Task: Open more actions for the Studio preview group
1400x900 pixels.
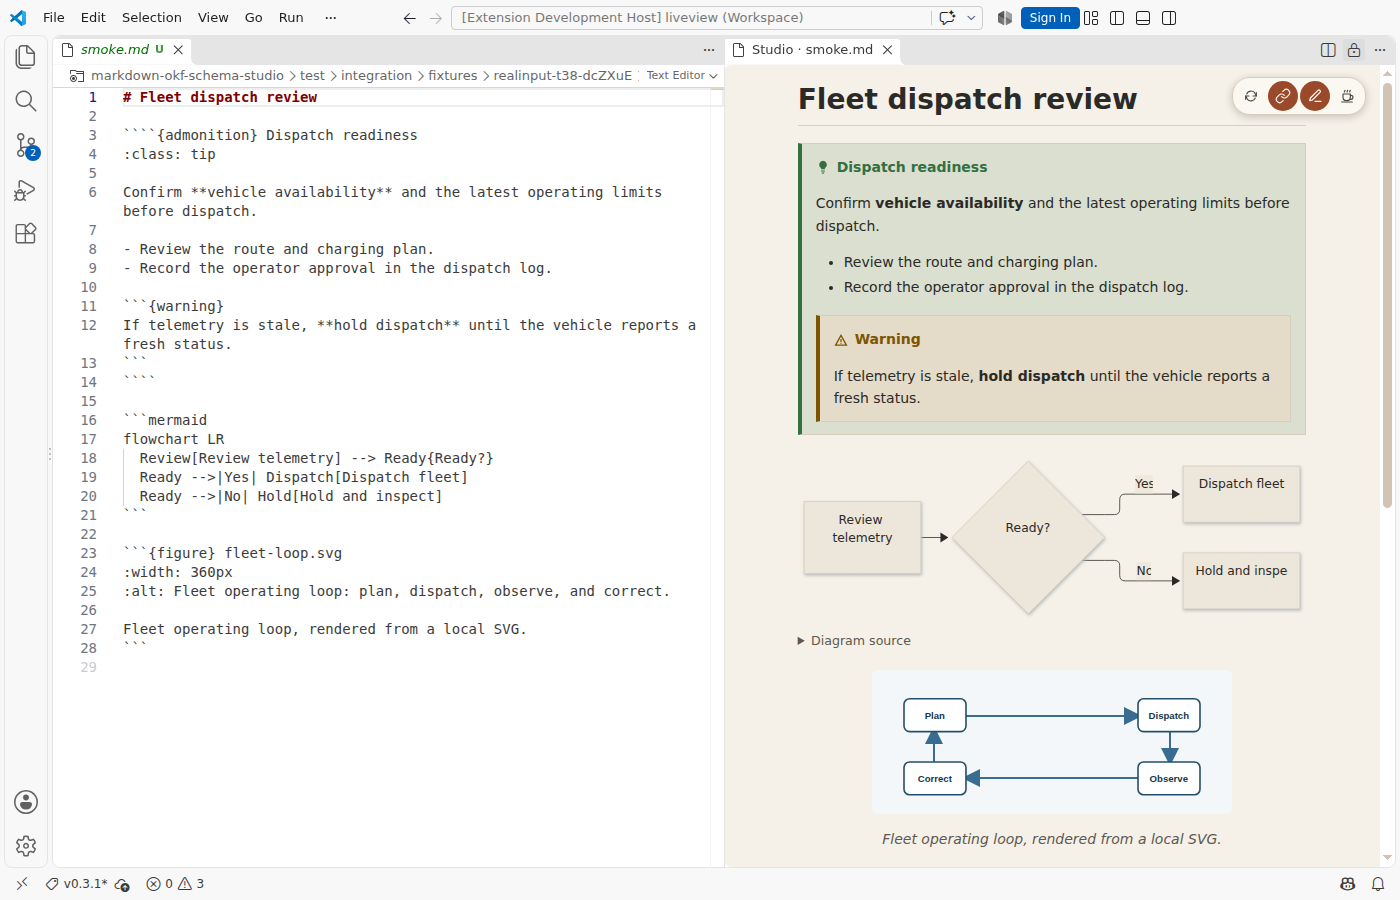Action: click(x=1380, y=50)
